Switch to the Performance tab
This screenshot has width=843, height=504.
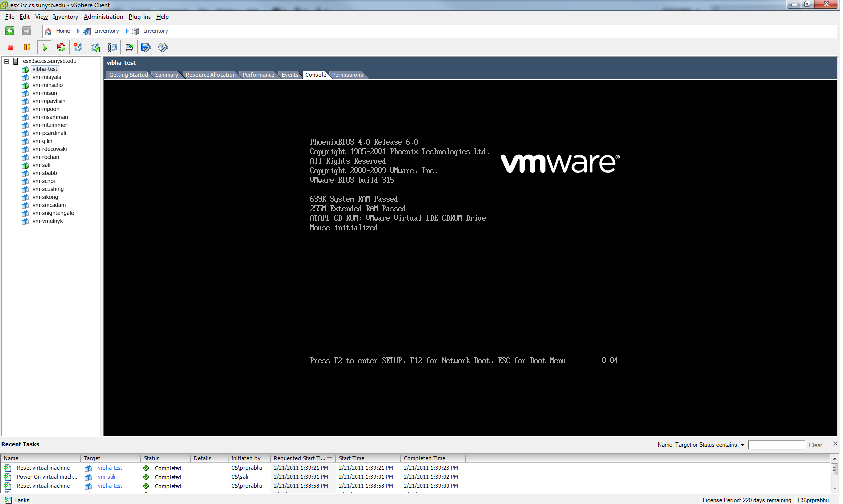pyautogui.click(x=258, y=75)
